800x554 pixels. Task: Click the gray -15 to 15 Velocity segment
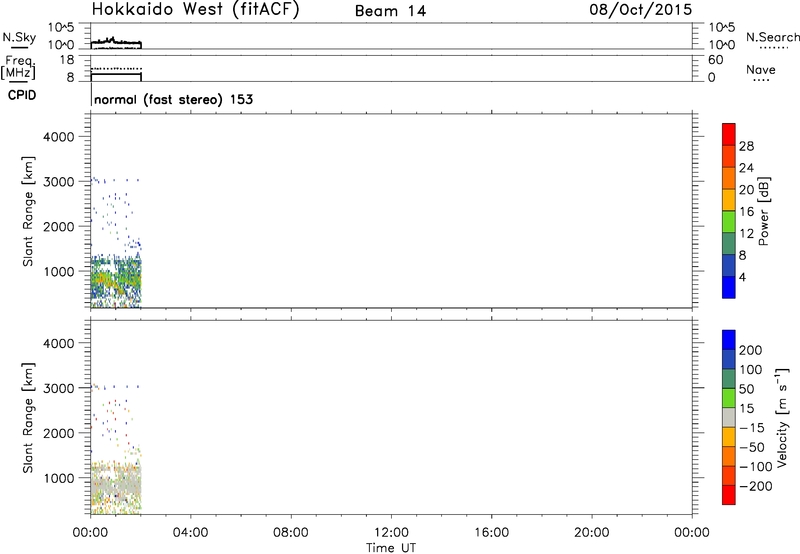[729, 417]
